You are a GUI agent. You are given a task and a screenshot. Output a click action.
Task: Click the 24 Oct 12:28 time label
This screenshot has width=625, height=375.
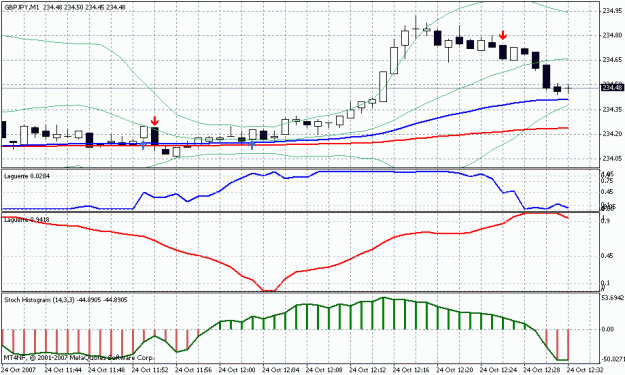pos(541,370)
